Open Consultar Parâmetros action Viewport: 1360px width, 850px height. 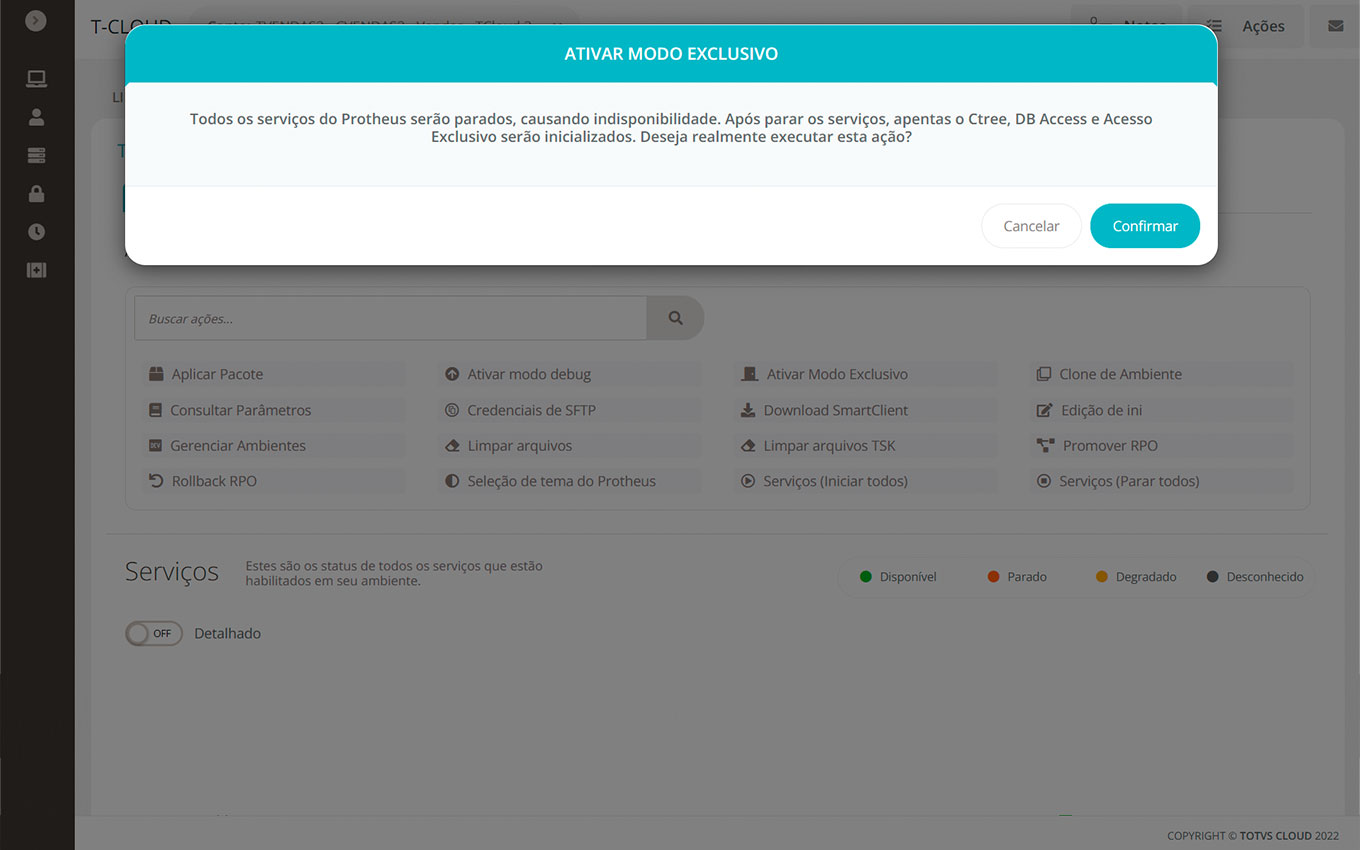pyautogui.click(x=274, y=410)
